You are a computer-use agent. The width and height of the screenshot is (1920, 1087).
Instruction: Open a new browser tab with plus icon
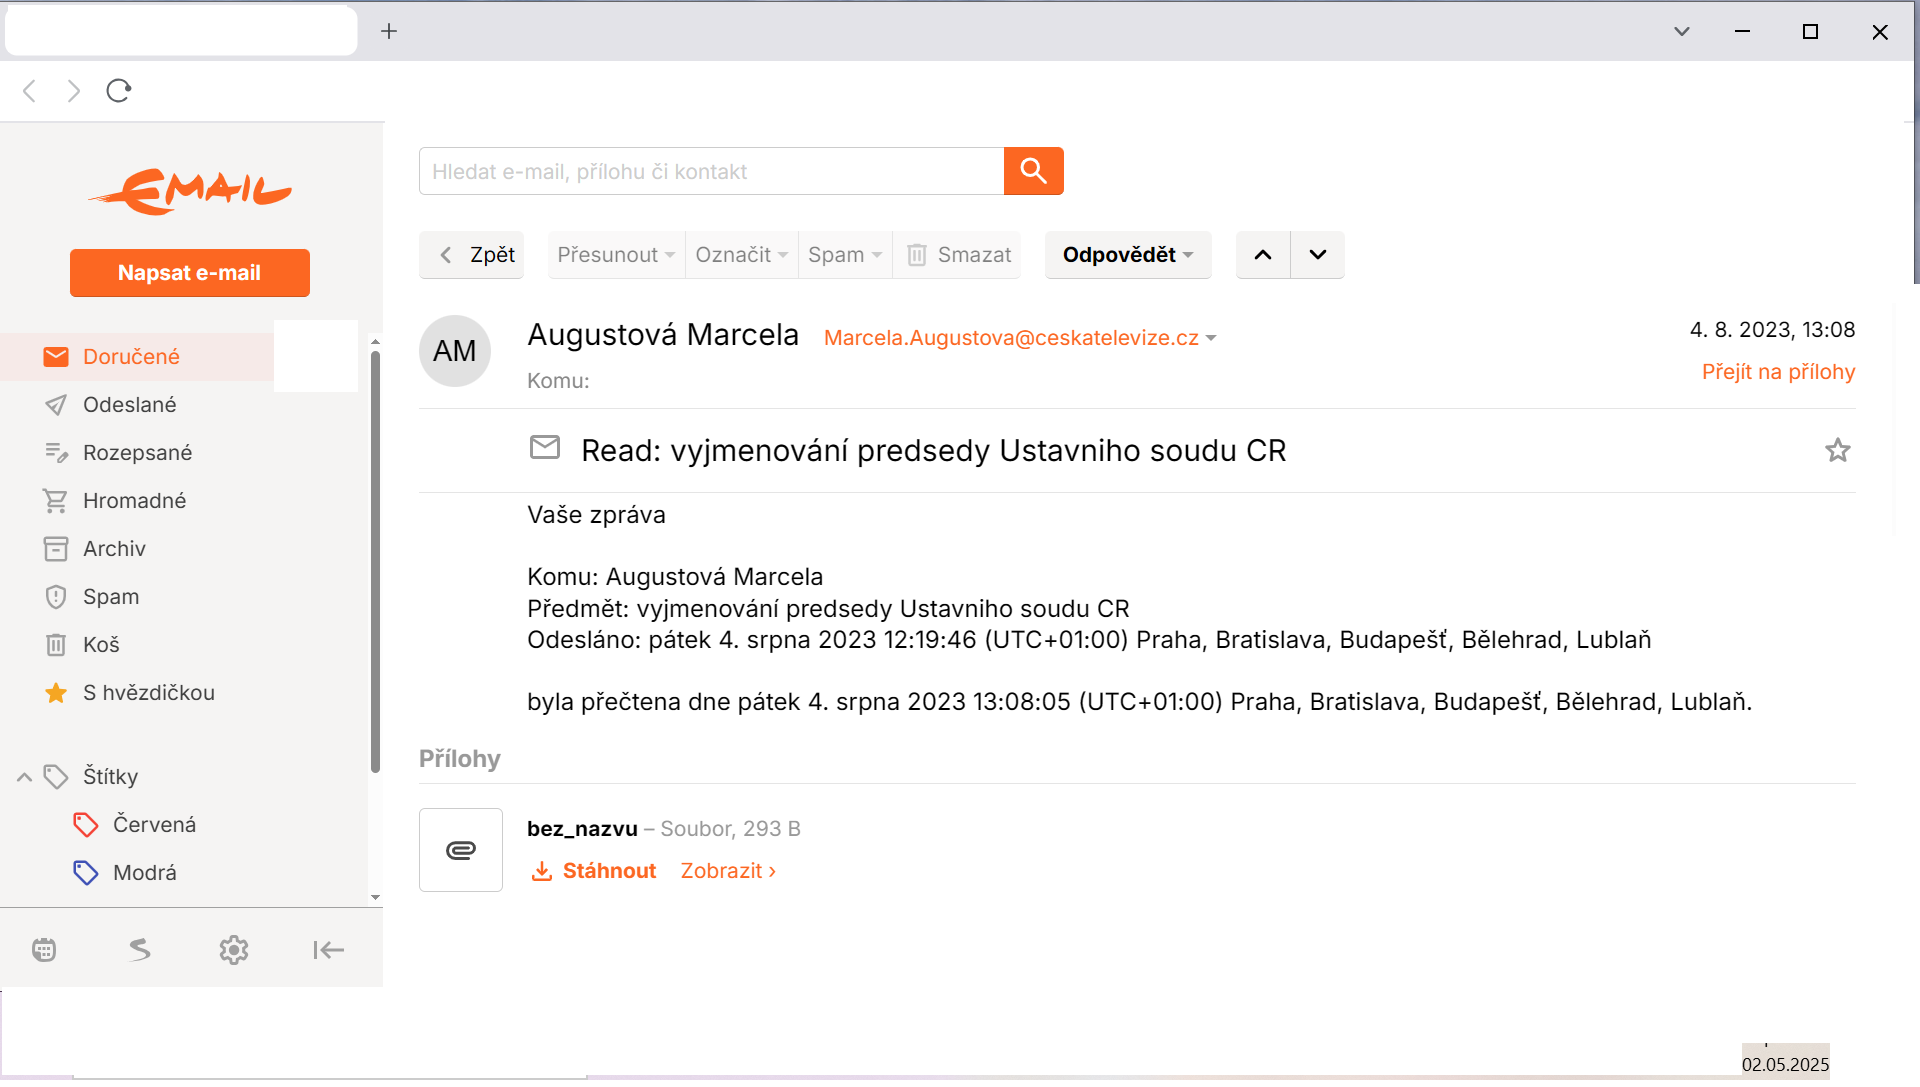(389, 31)
